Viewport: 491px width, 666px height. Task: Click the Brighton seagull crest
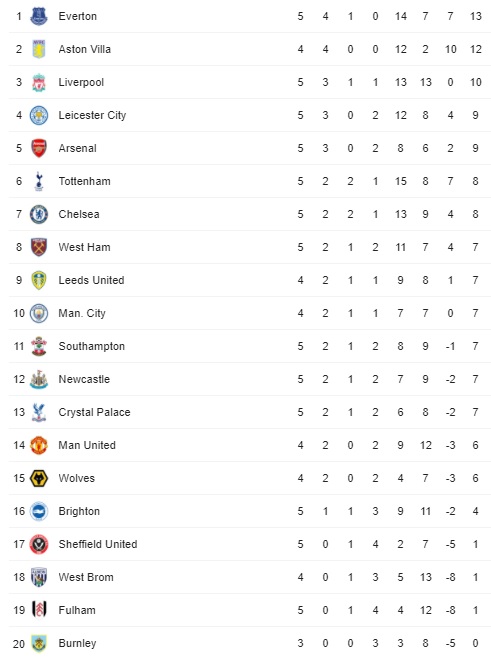point(39,511)
